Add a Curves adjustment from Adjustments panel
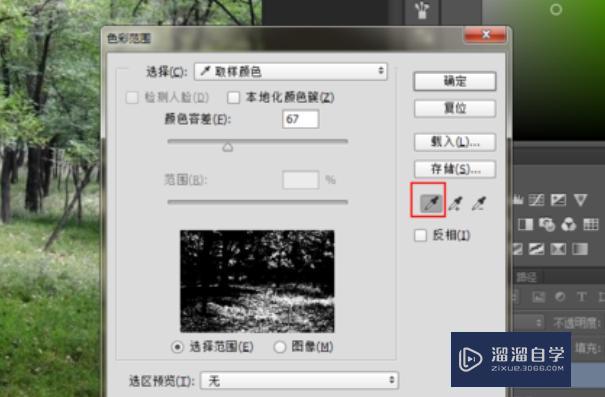 click(537, 199)
